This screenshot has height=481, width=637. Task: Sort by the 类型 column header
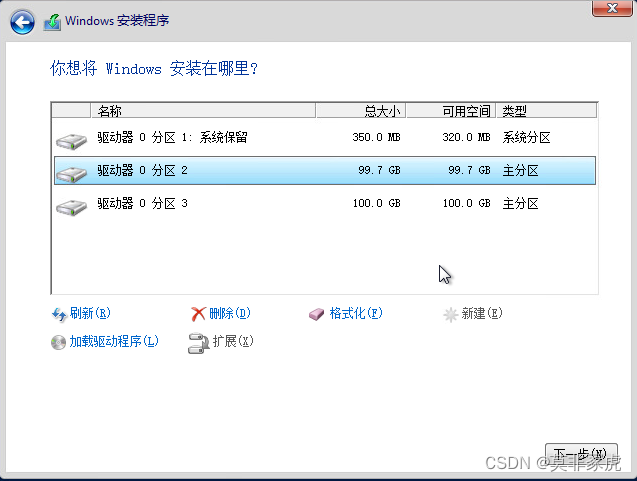(x=546, y=110)
